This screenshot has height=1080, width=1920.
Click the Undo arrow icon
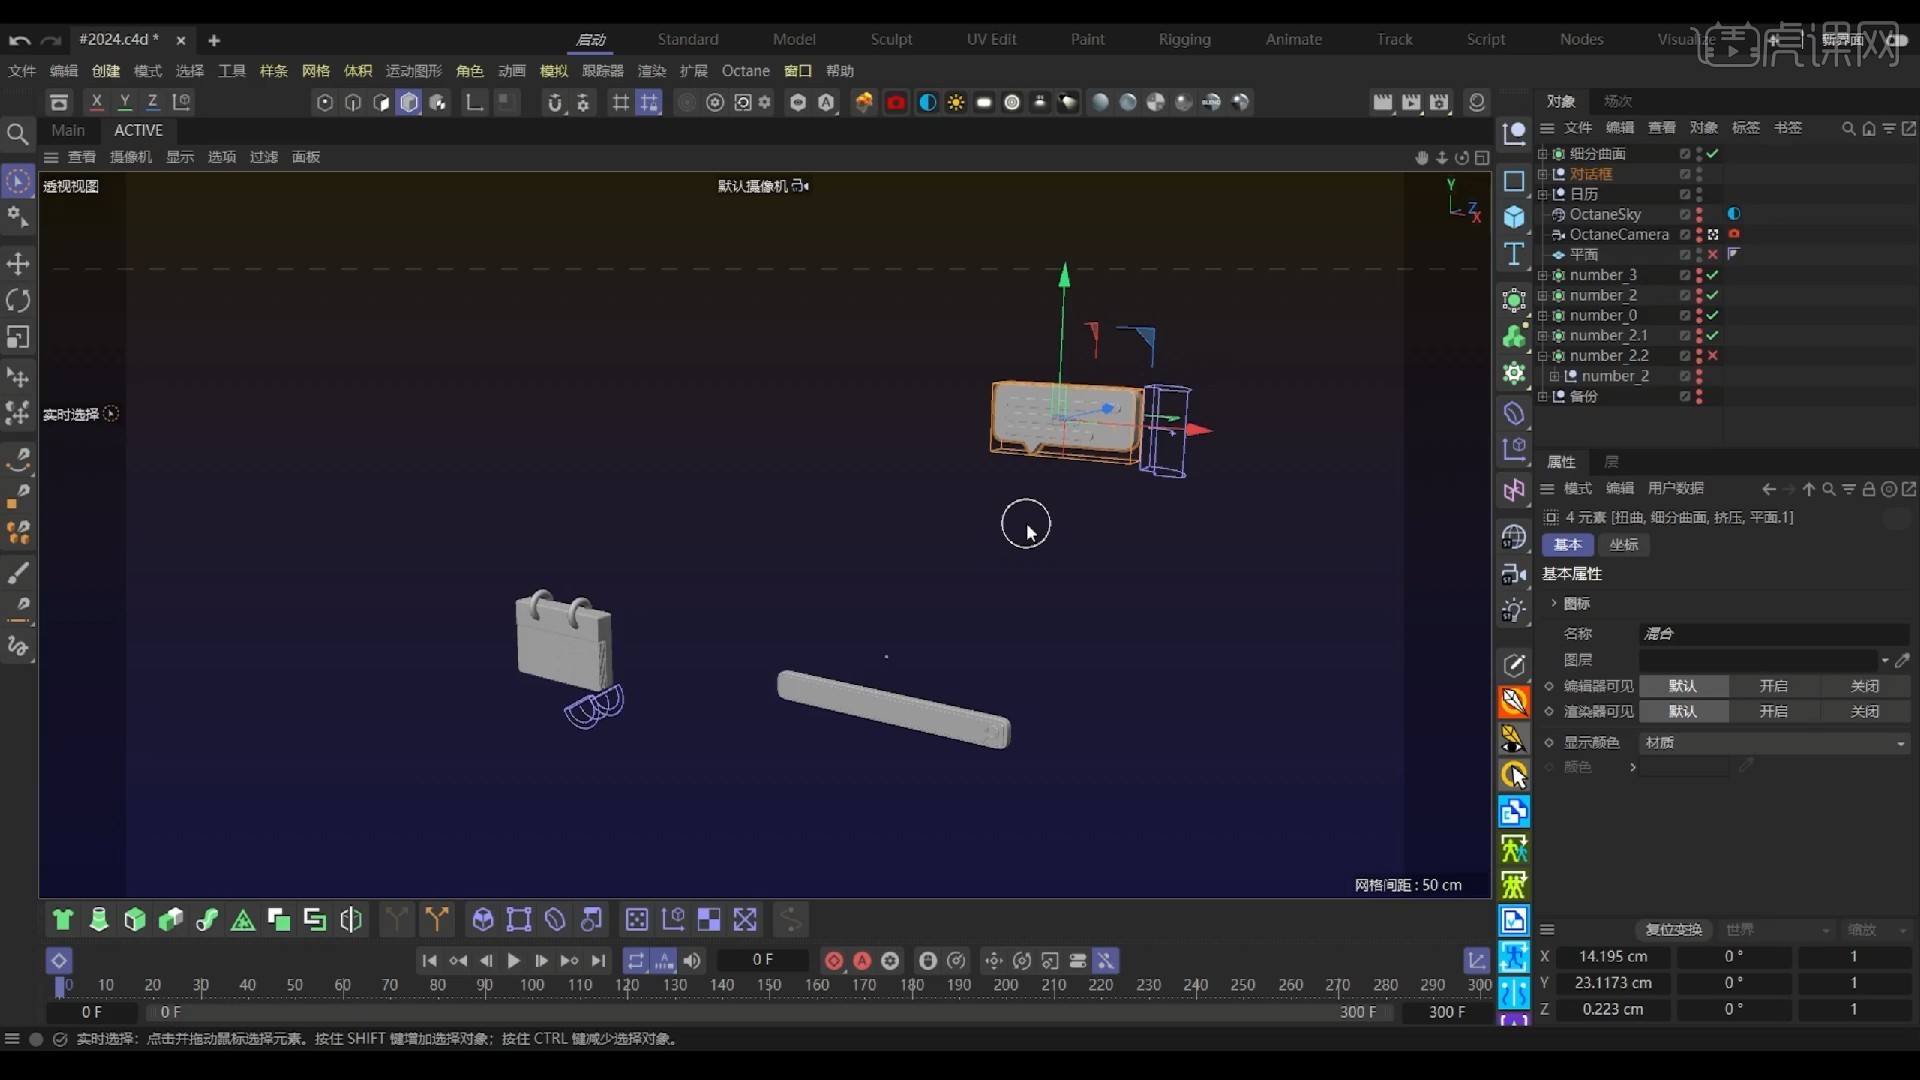19,40
